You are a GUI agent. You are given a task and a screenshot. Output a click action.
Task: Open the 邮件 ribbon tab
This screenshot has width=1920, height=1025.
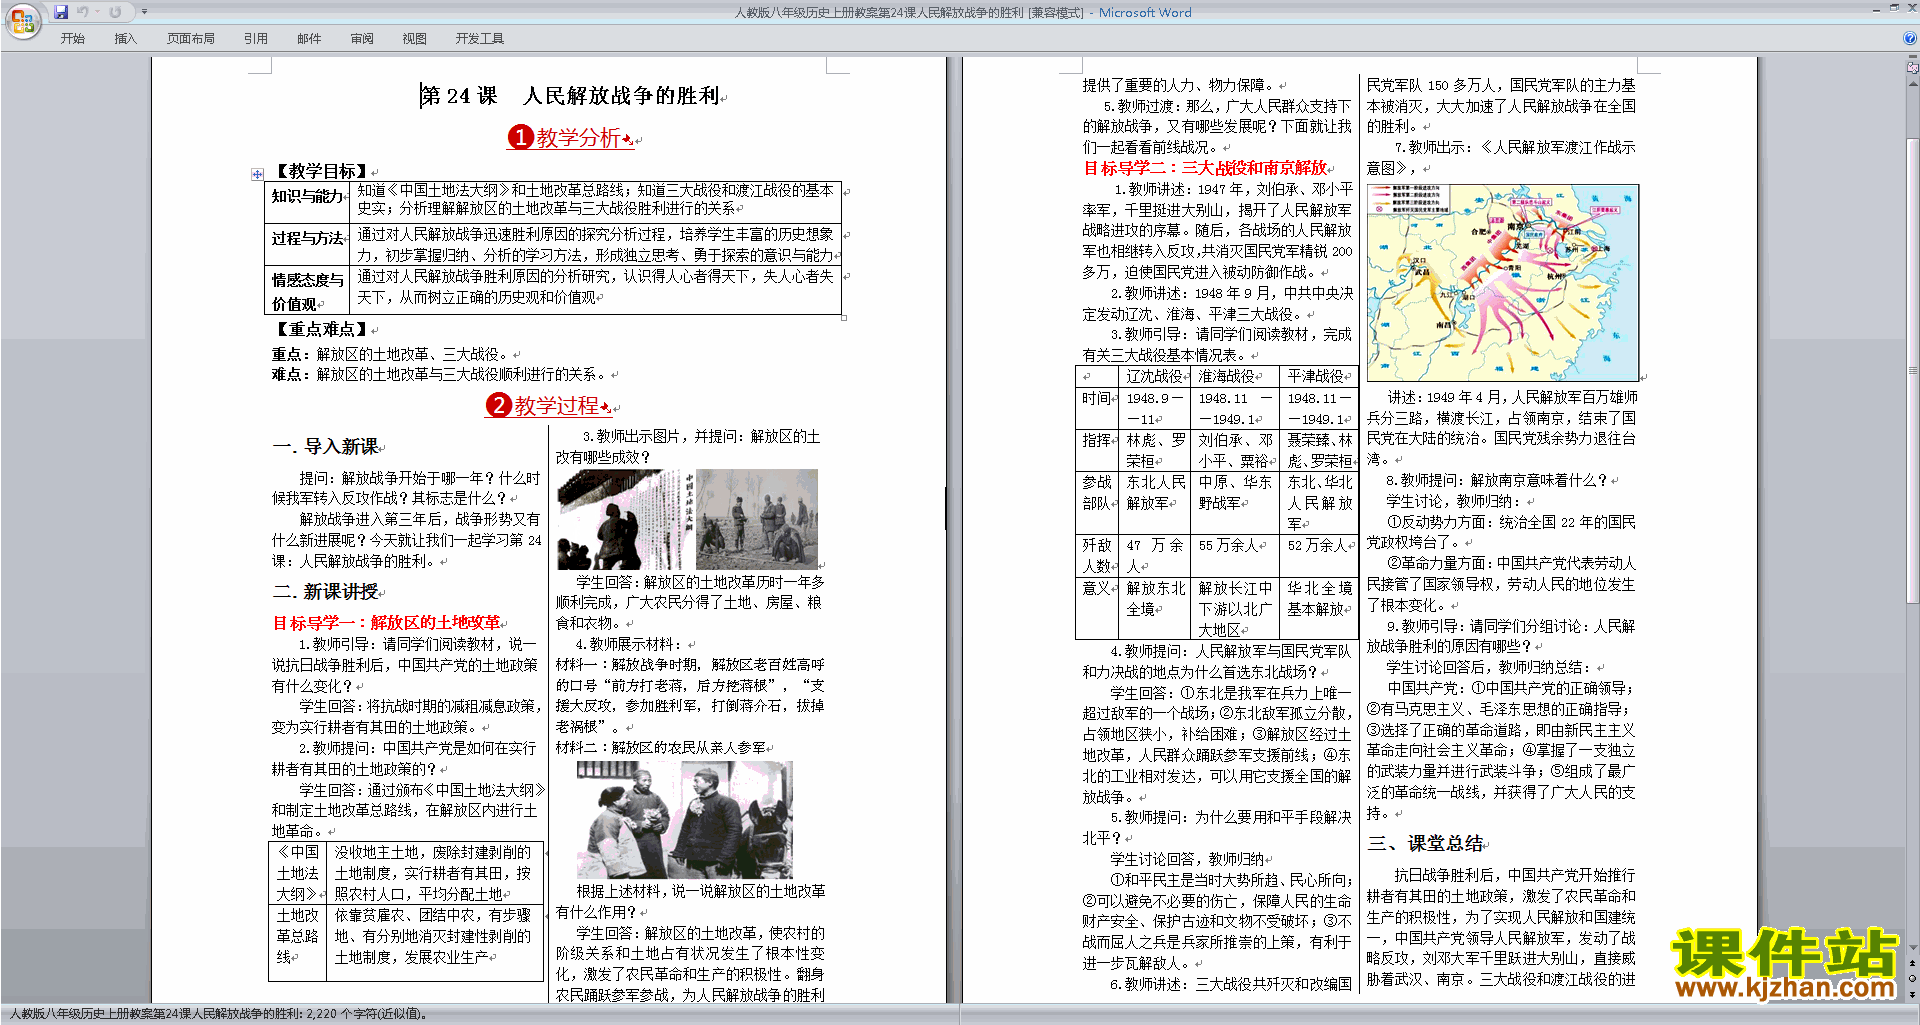tap(309, 38)
